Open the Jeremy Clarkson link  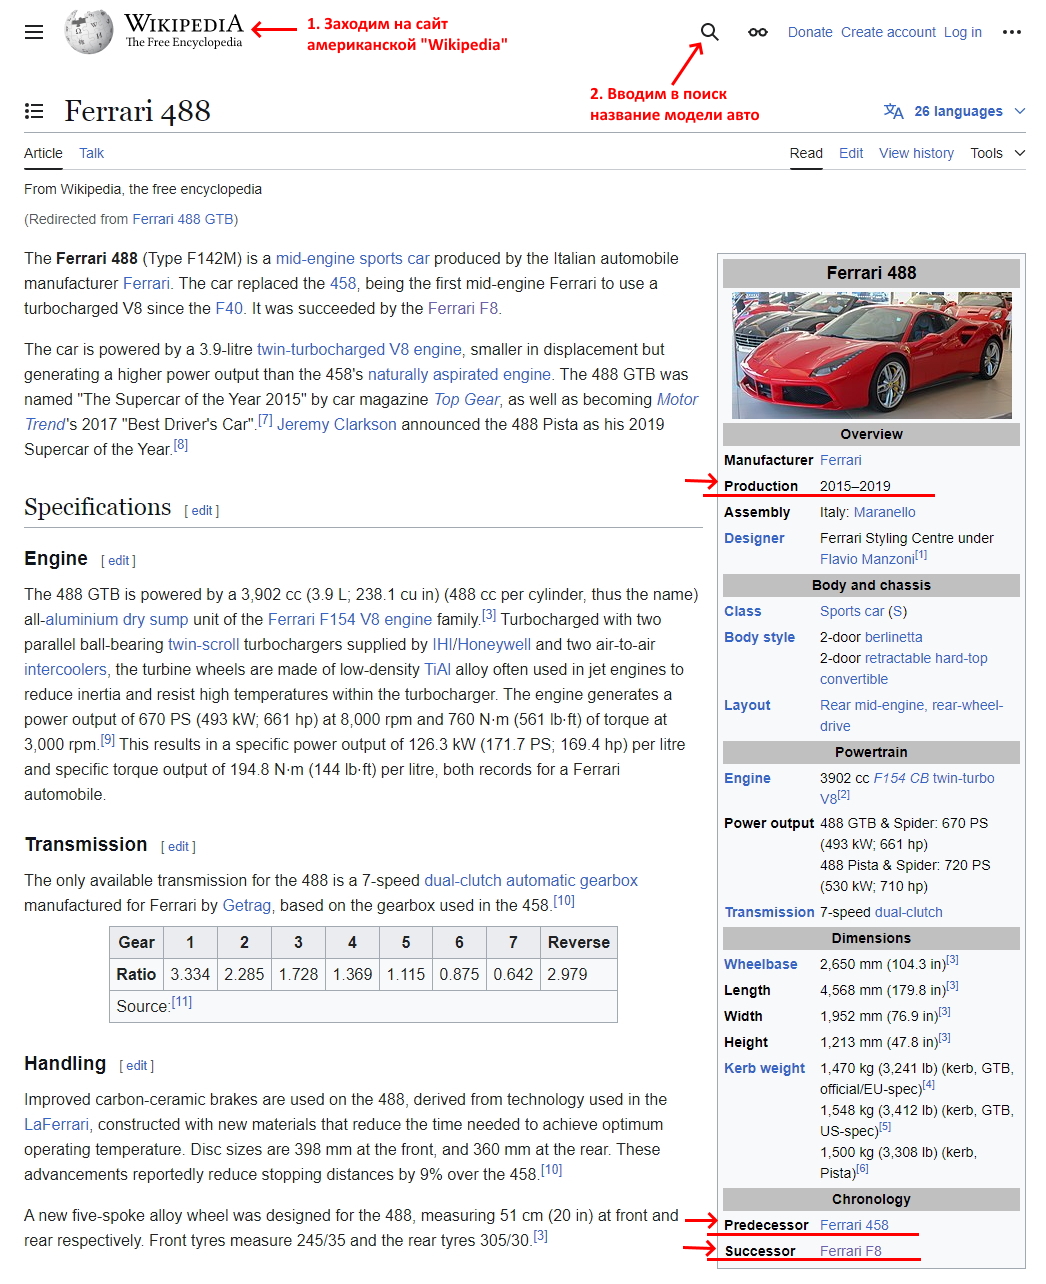[337, 424]
